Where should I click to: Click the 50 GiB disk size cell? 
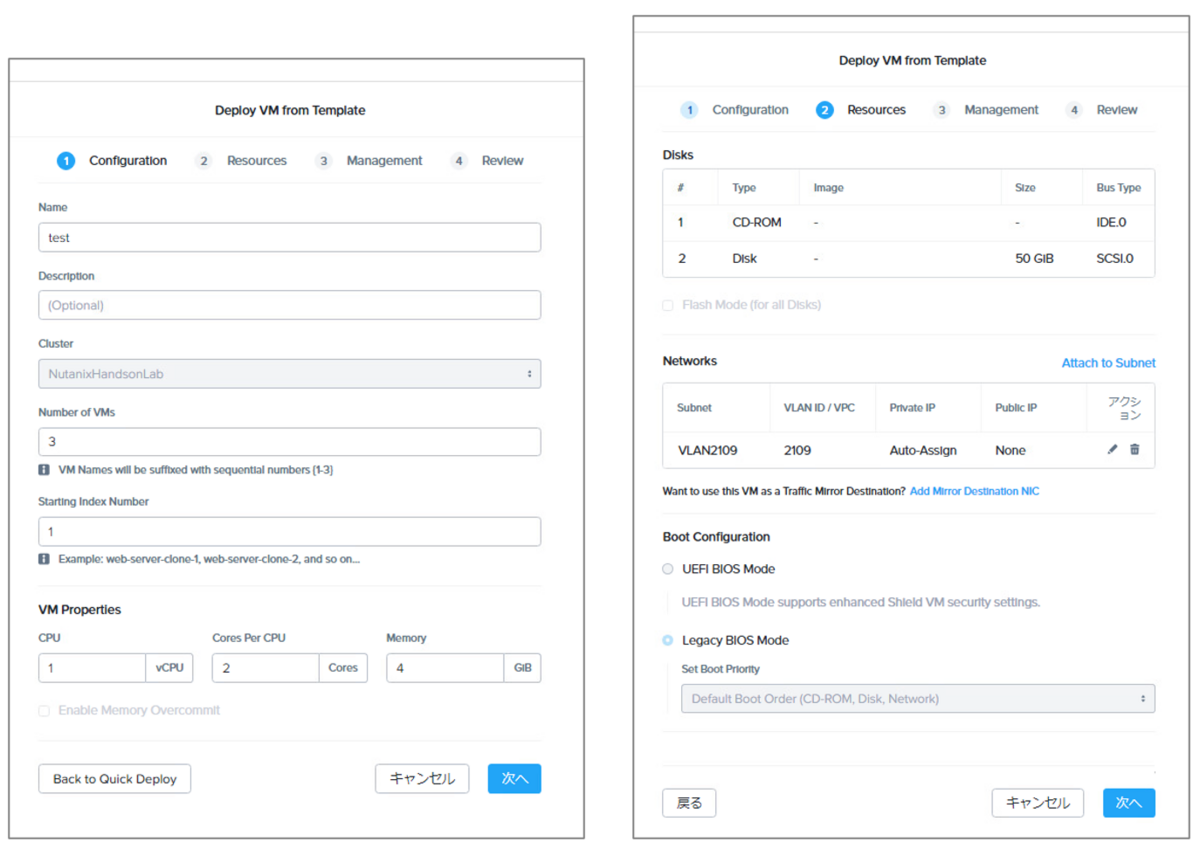(x=1034, y=259)
